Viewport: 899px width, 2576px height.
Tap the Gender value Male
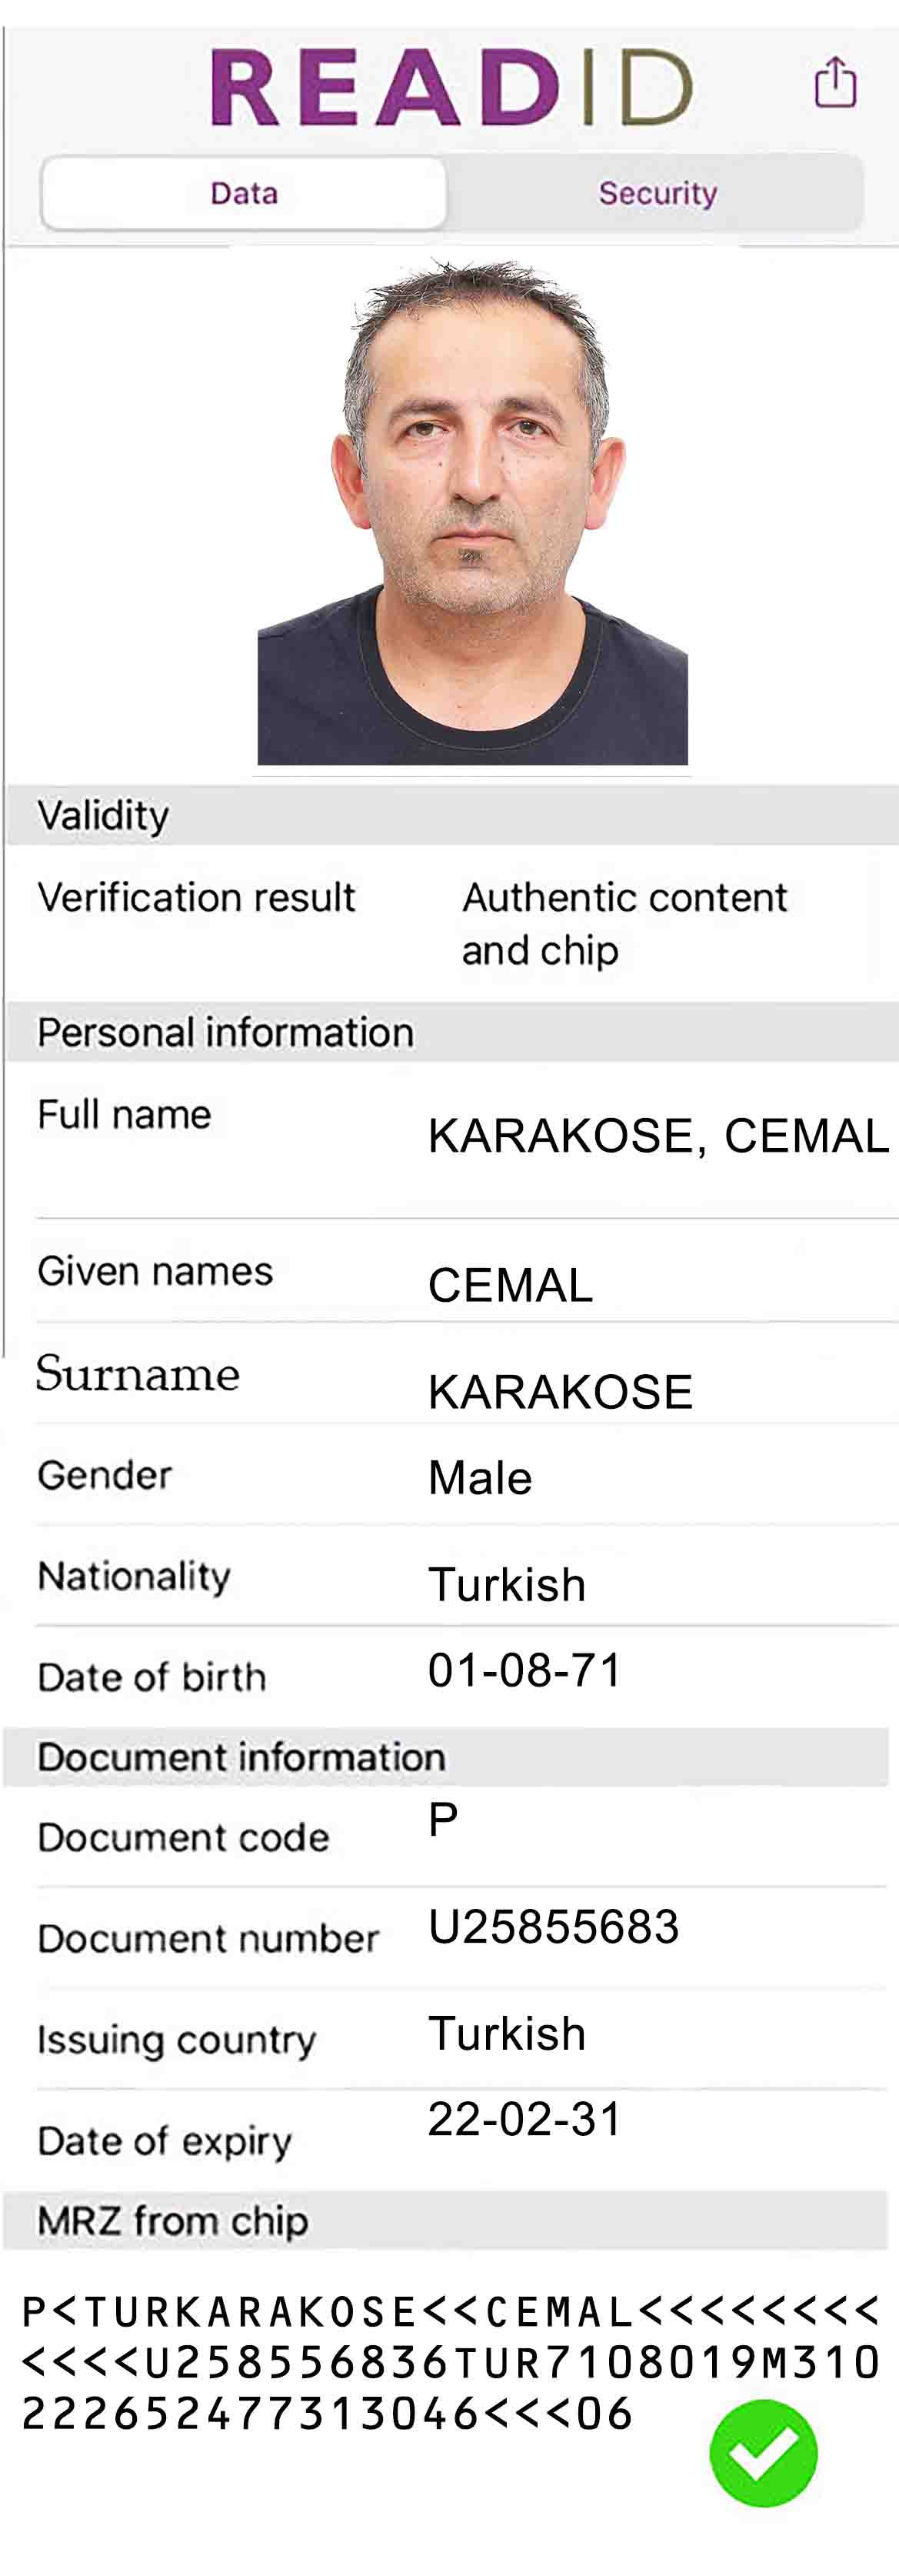[480, 1478]
